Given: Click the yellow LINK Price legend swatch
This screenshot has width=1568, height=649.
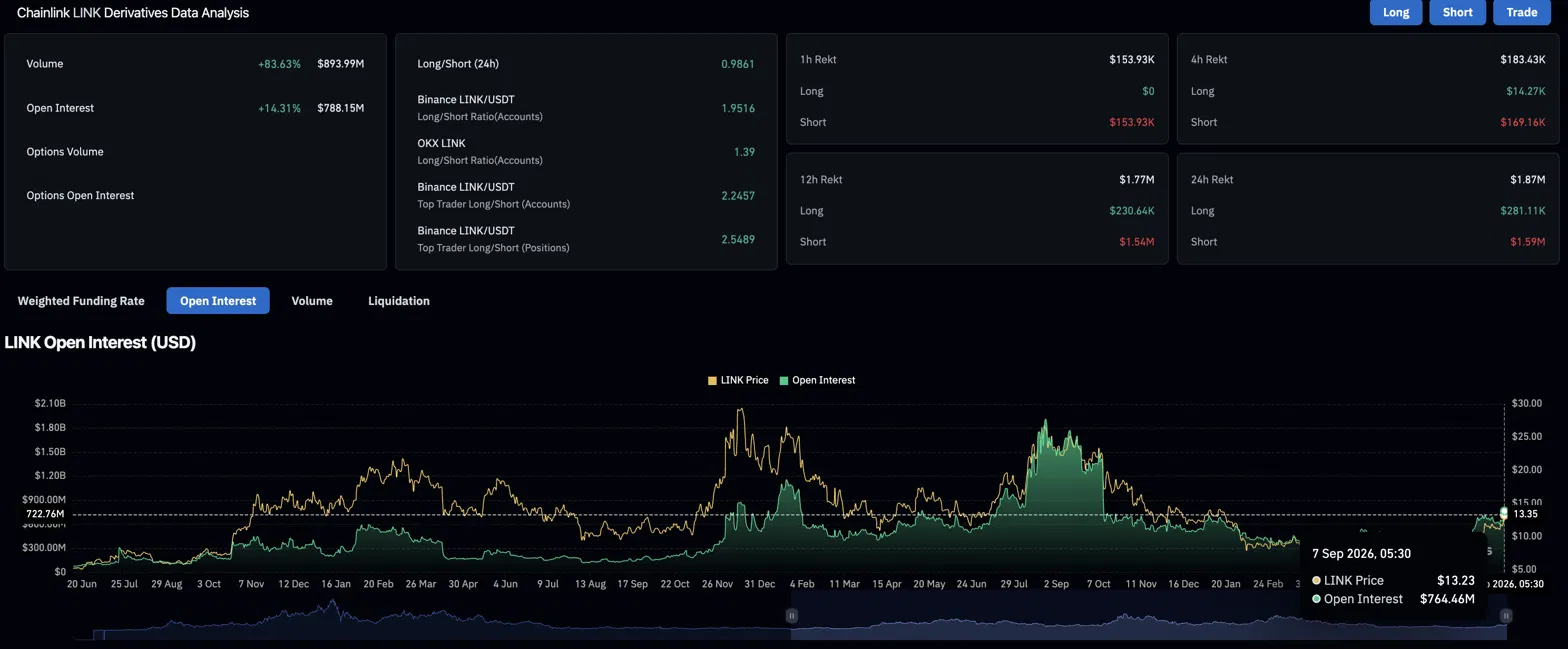Looking at the screenshot, I should (712, 380).
